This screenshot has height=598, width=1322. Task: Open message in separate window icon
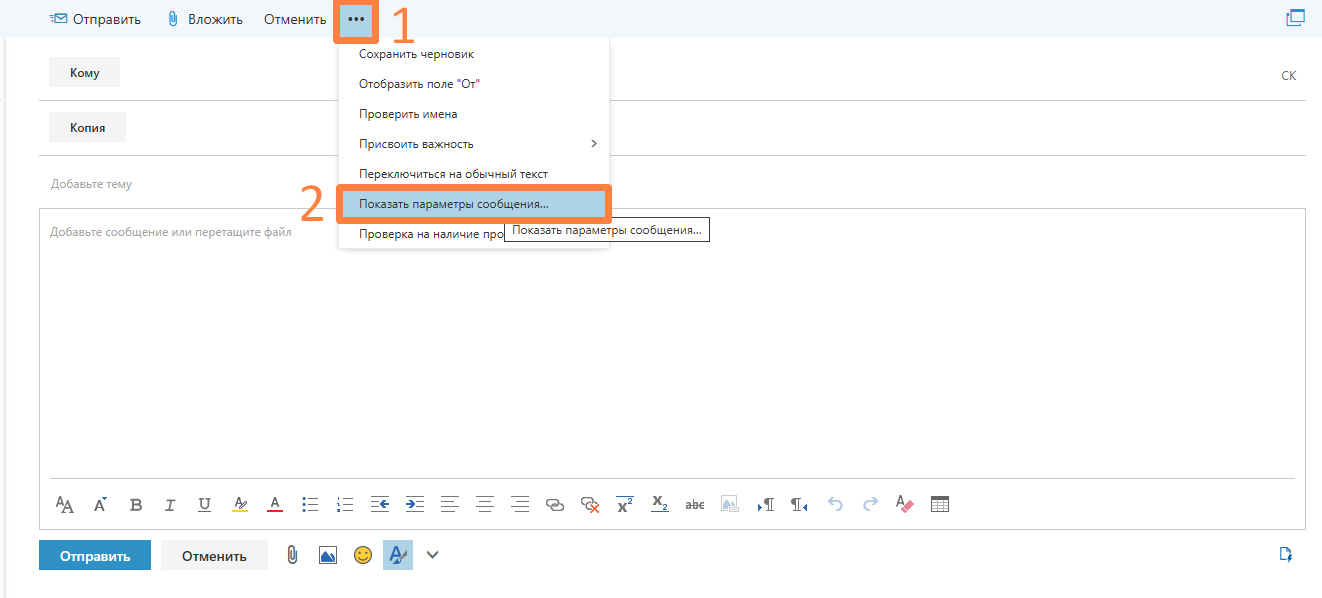pos(1296,18)
